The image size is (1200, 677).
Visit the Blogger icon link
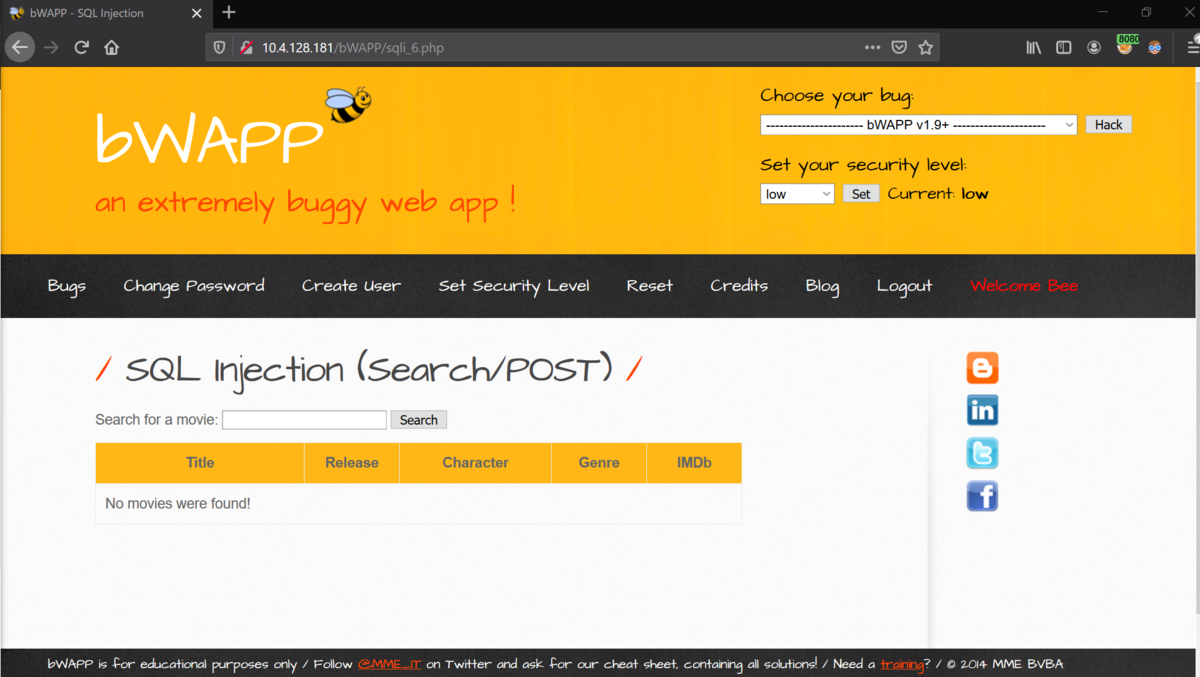(x=982, y=368)
